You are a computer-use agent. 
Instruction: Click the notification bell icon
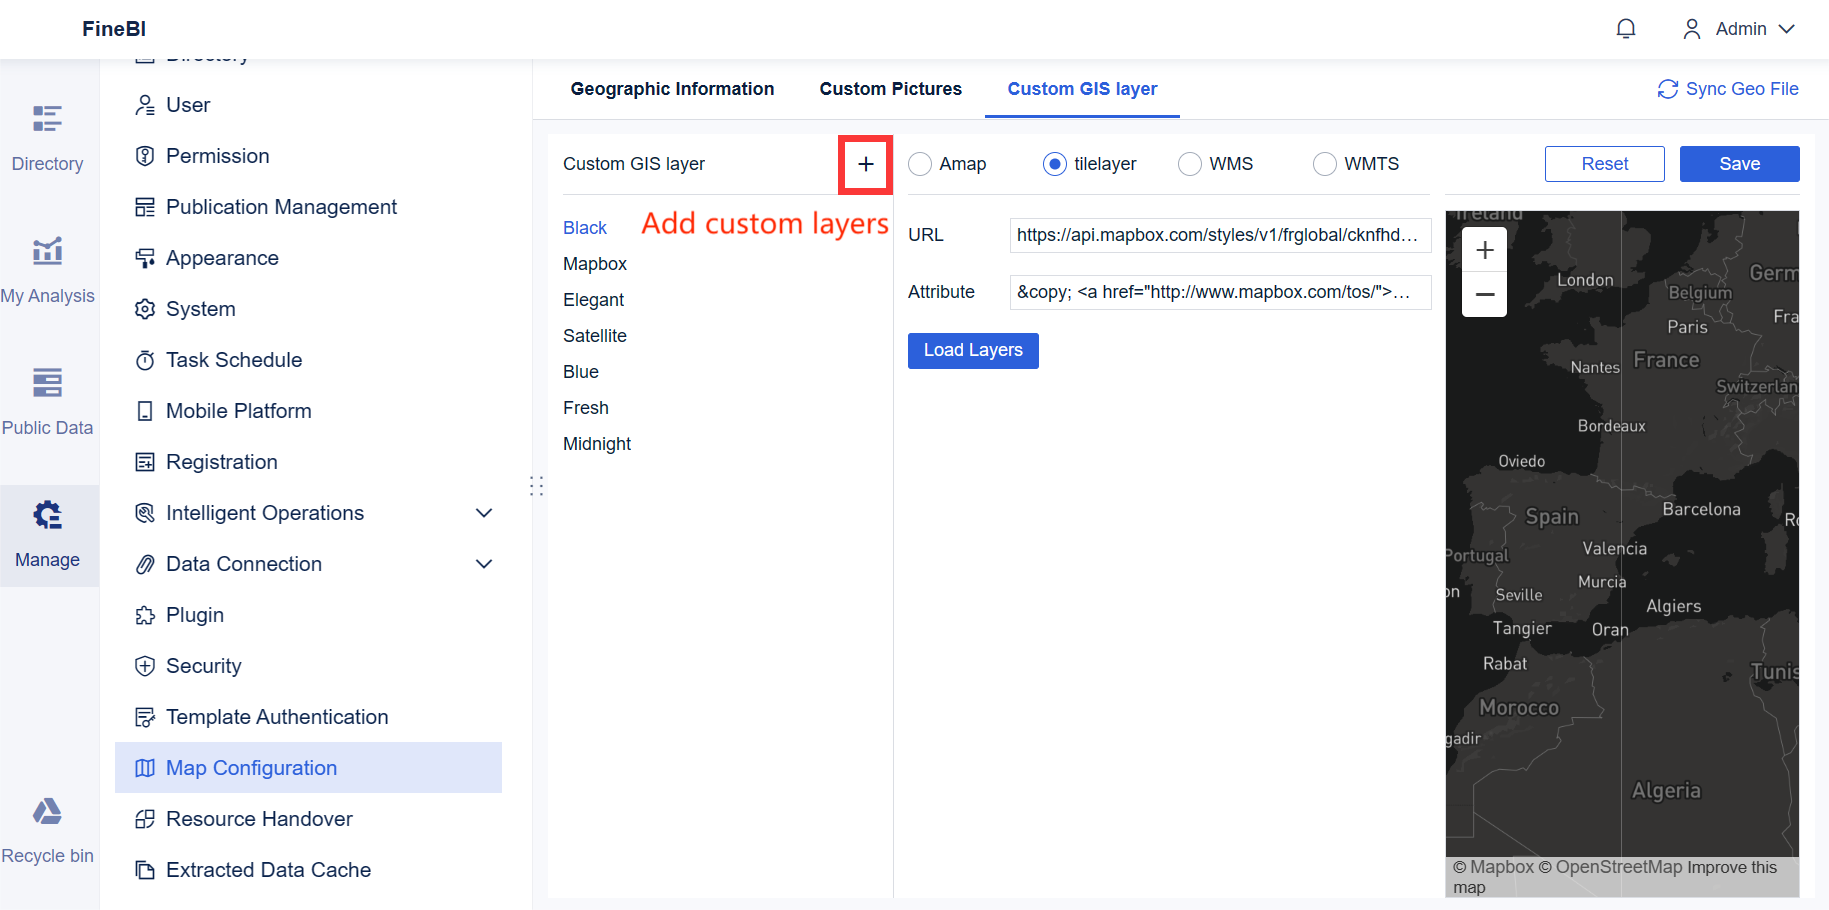point(1626,29)
